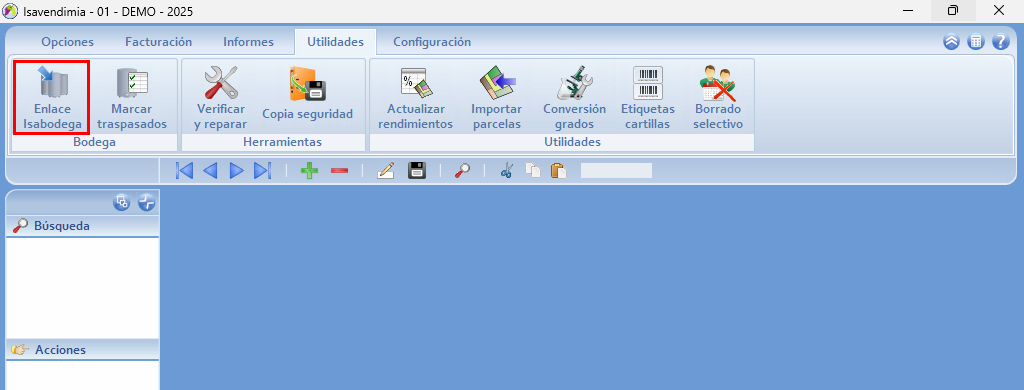Add new record with green plus
This screenshot has height=390, width=1024.
coord(309,171)
